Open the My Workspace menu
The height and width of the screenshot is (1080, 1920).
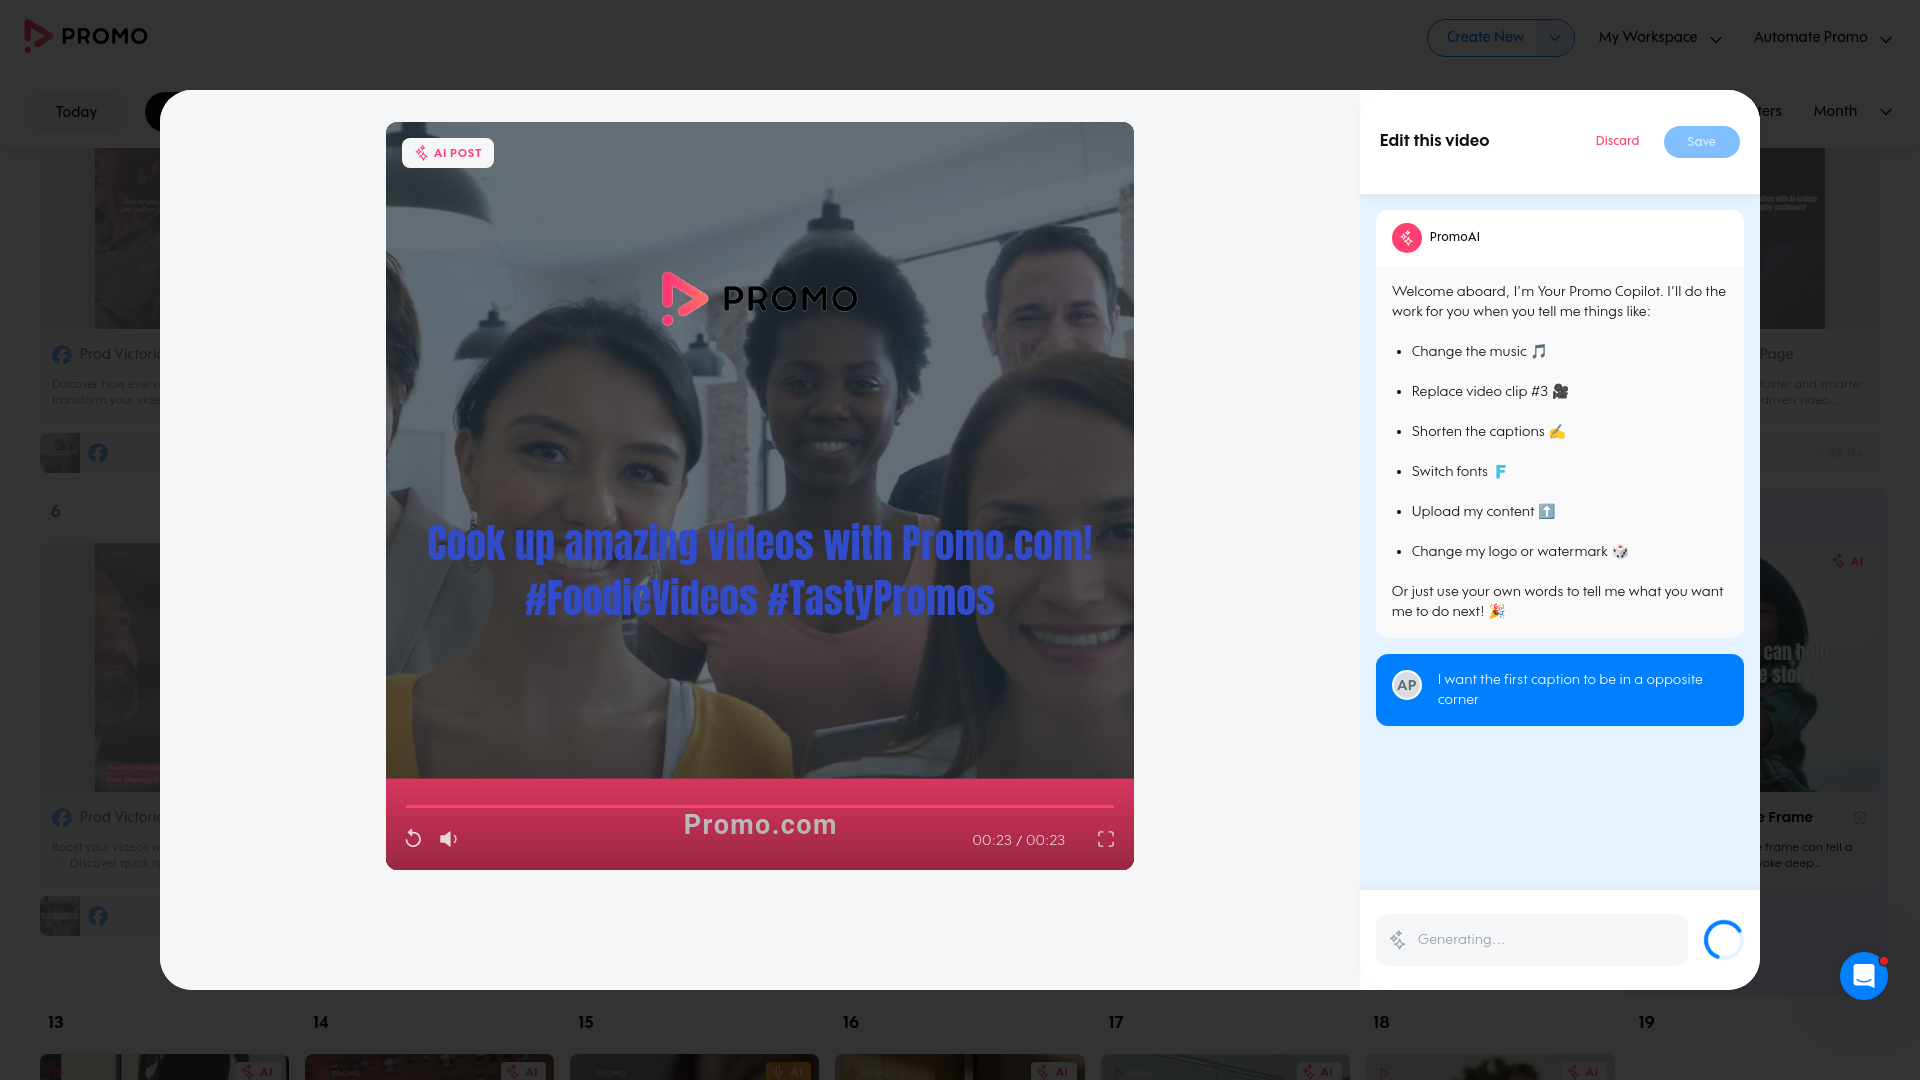click(1660, 38)
